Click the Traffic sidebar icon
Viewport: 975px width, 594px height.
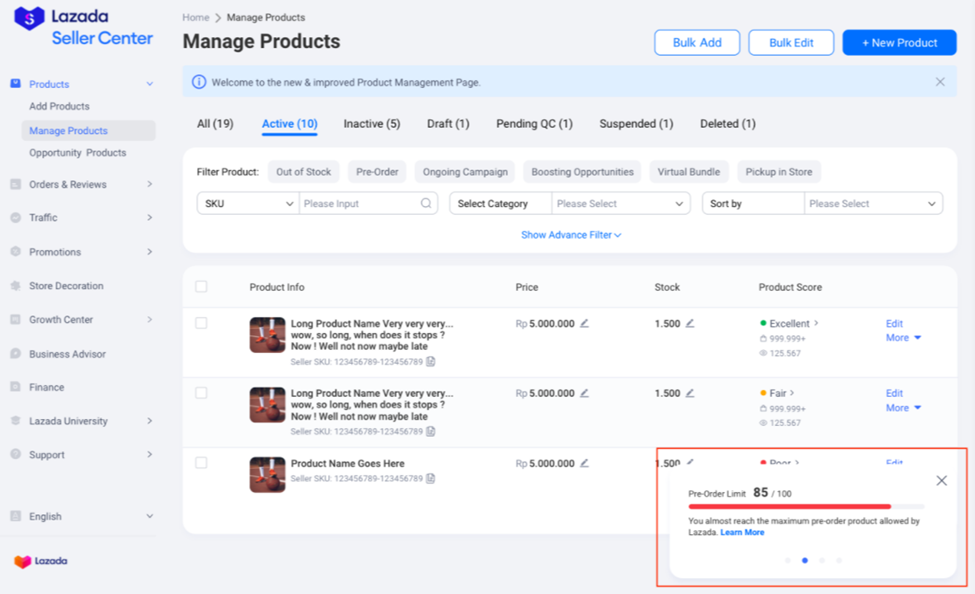coord(16,217)
